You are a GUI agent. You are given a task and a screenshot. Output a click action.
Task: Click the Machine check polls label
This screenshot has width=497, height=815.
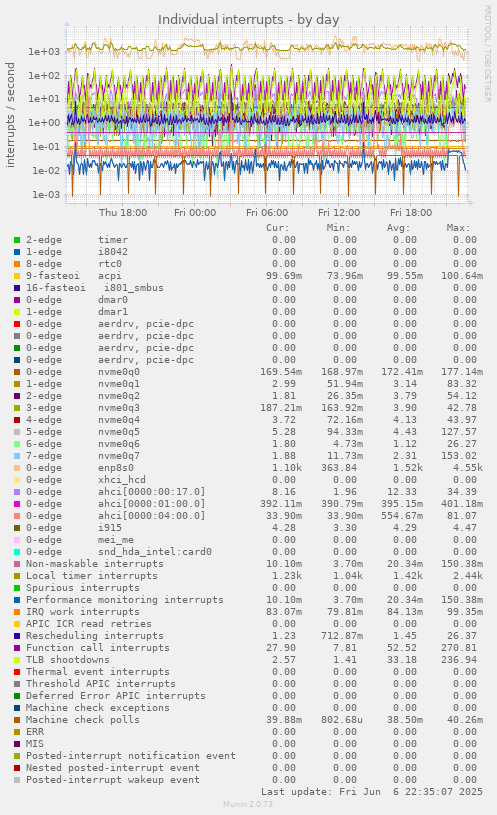(83, 720)
